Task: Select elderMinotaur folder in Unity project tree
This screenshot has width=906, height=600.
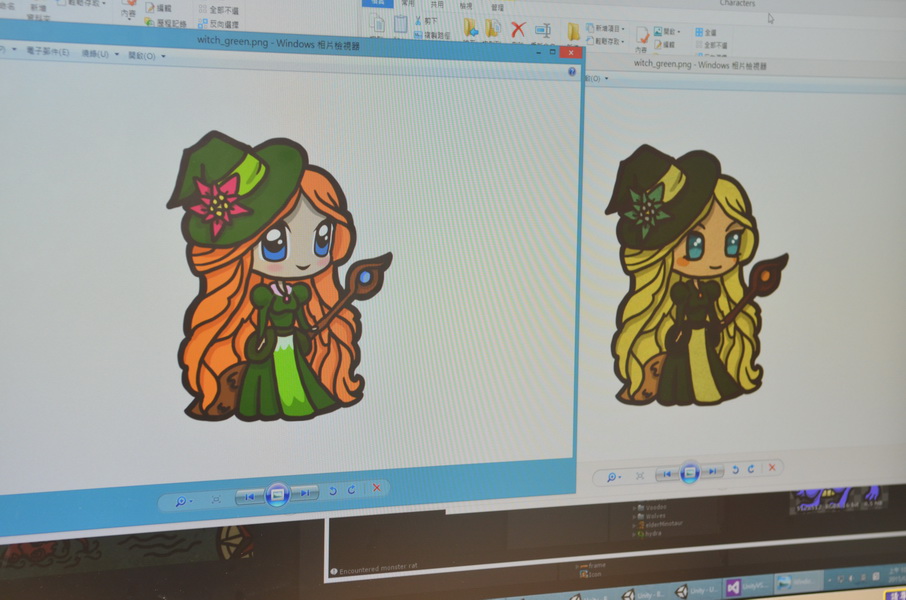Action: 667,524
